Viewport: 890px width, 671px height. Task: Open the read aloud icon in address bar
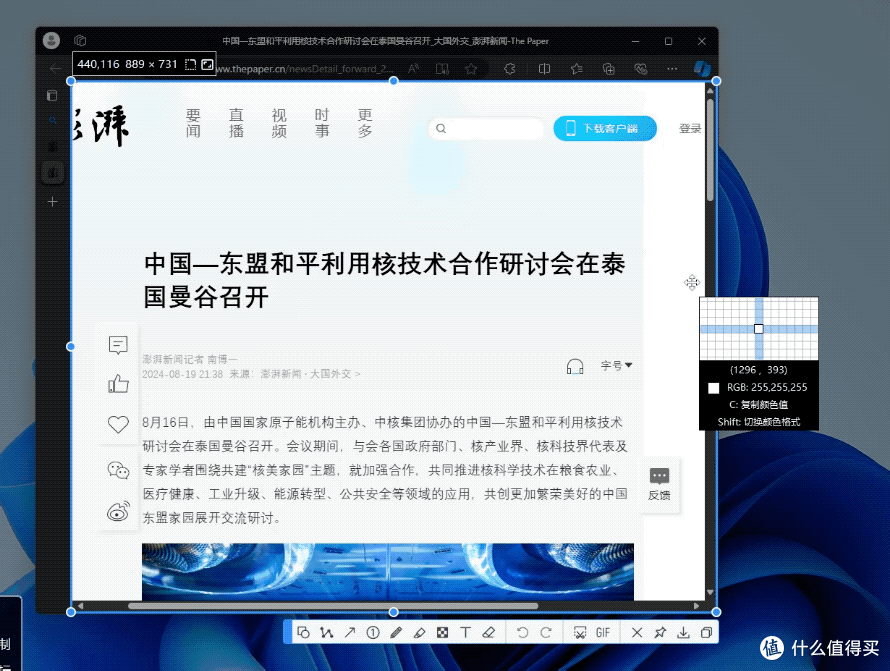413,69
